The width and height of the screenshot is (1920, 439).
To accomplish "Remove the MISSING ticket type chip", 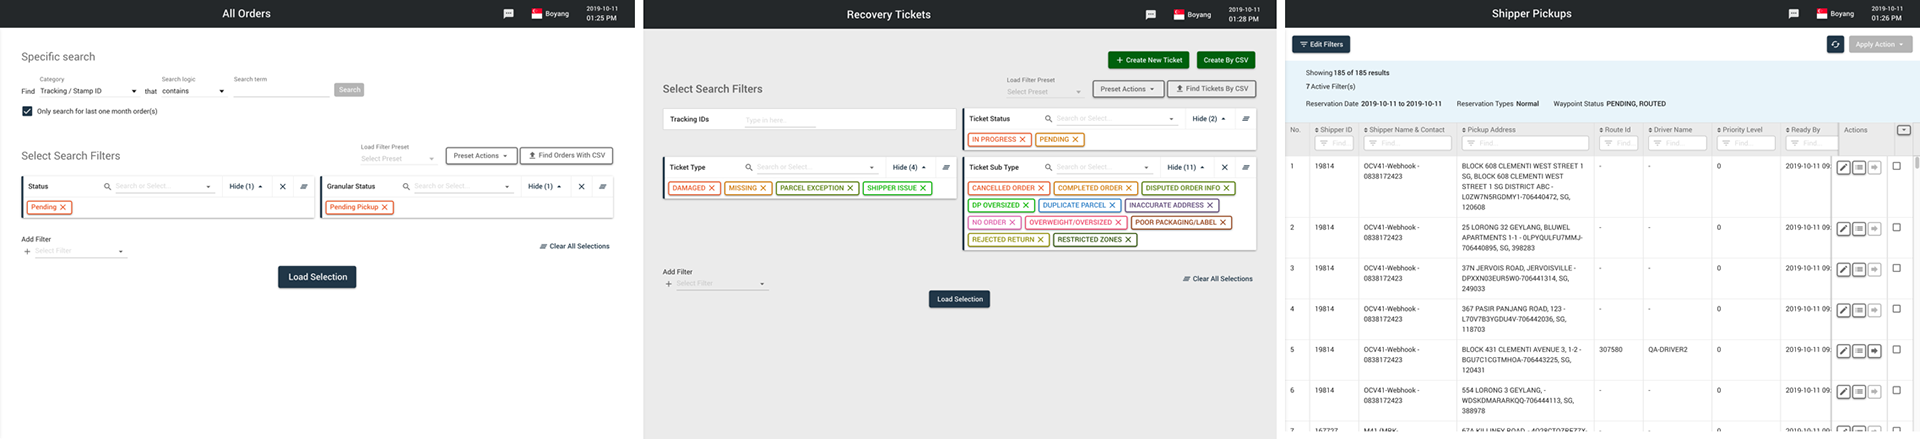I will [763, 188].
